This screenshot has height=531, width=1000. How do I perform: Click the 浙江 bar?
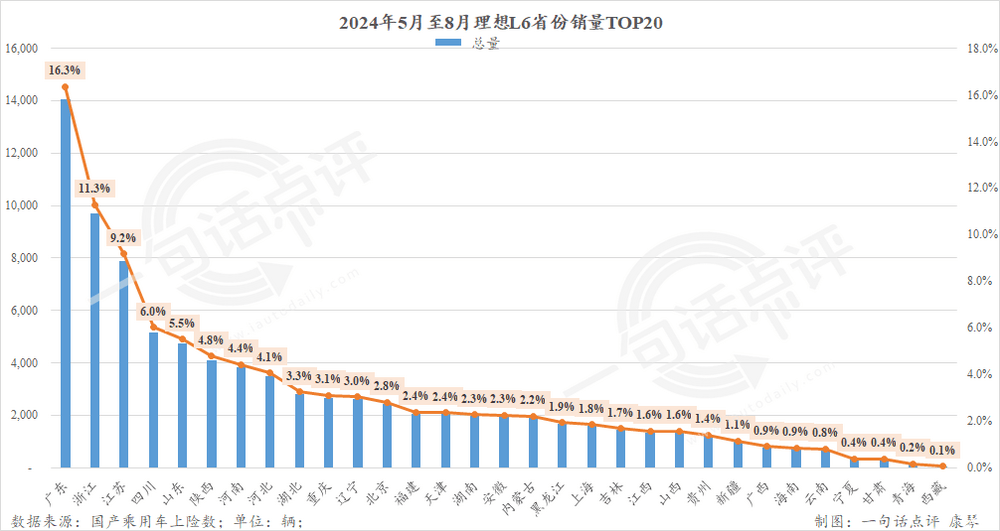[94, 341]
